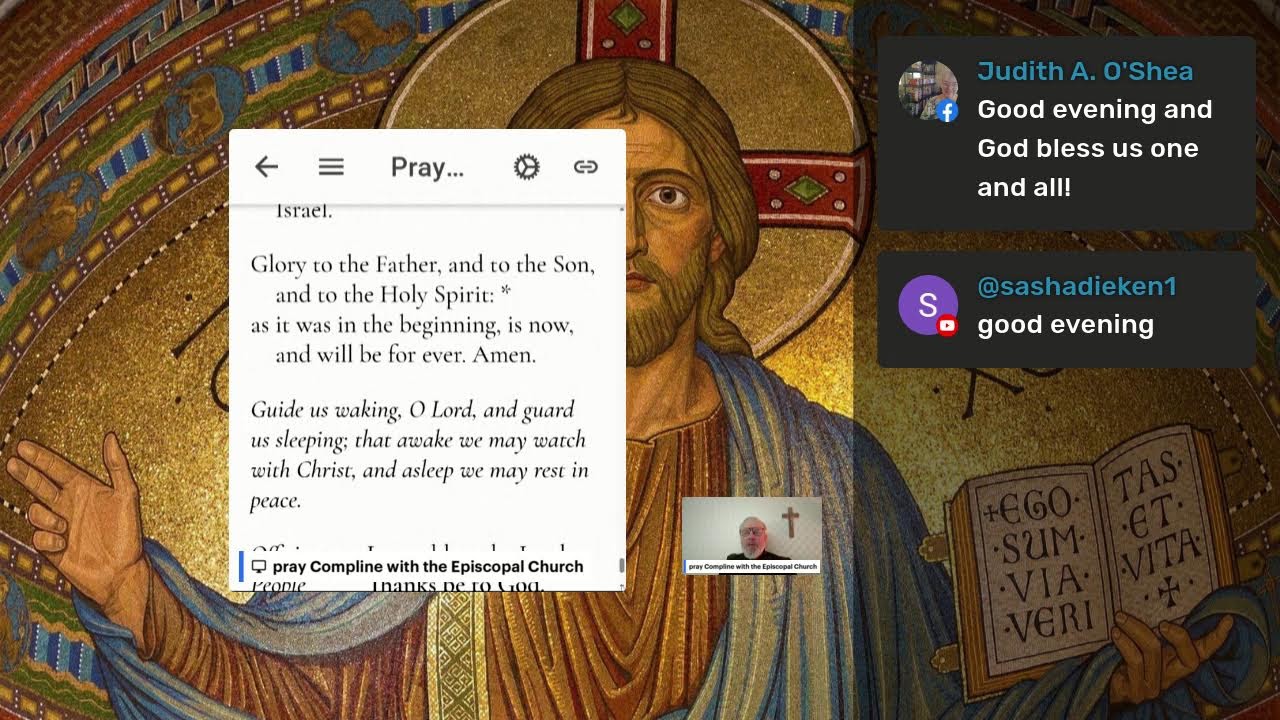Open the settings gear in prayer app
1280x720 pixels.
click(x=527, y=167)
